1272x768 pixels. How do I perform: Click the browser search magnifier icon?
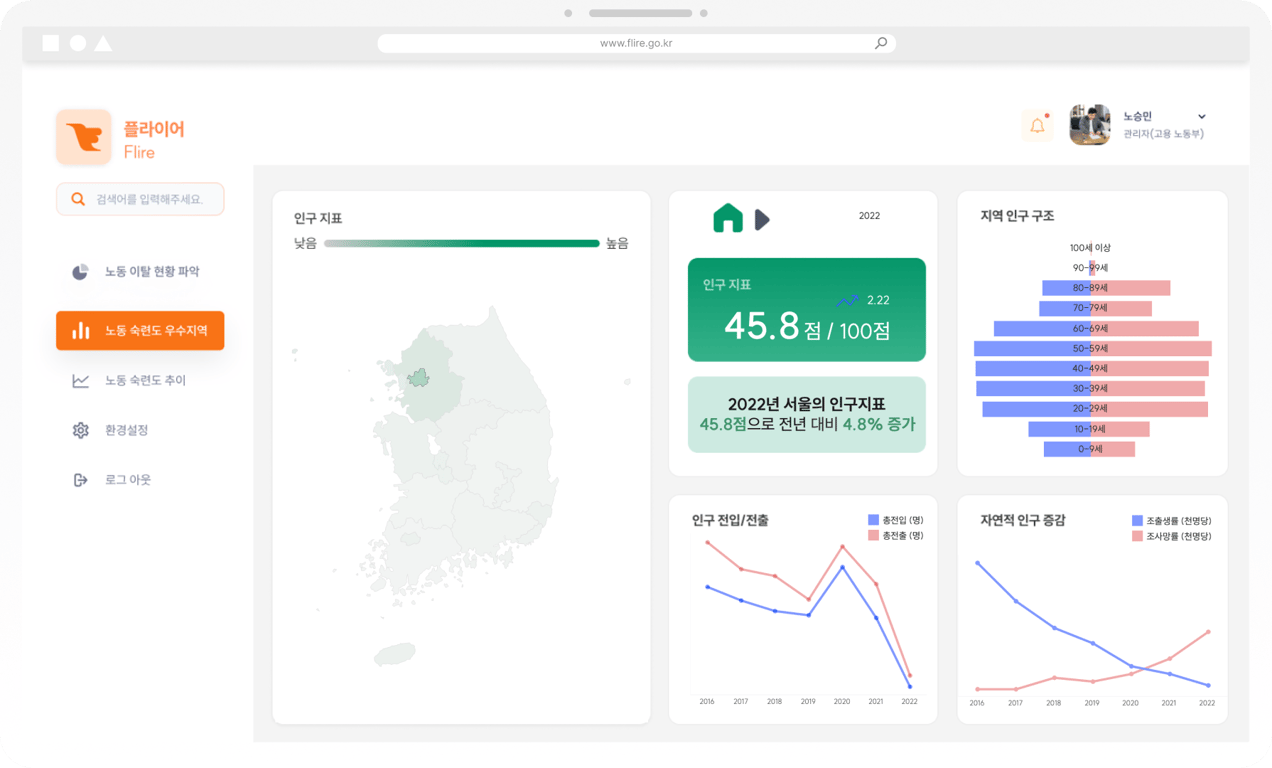click(881, 43)
